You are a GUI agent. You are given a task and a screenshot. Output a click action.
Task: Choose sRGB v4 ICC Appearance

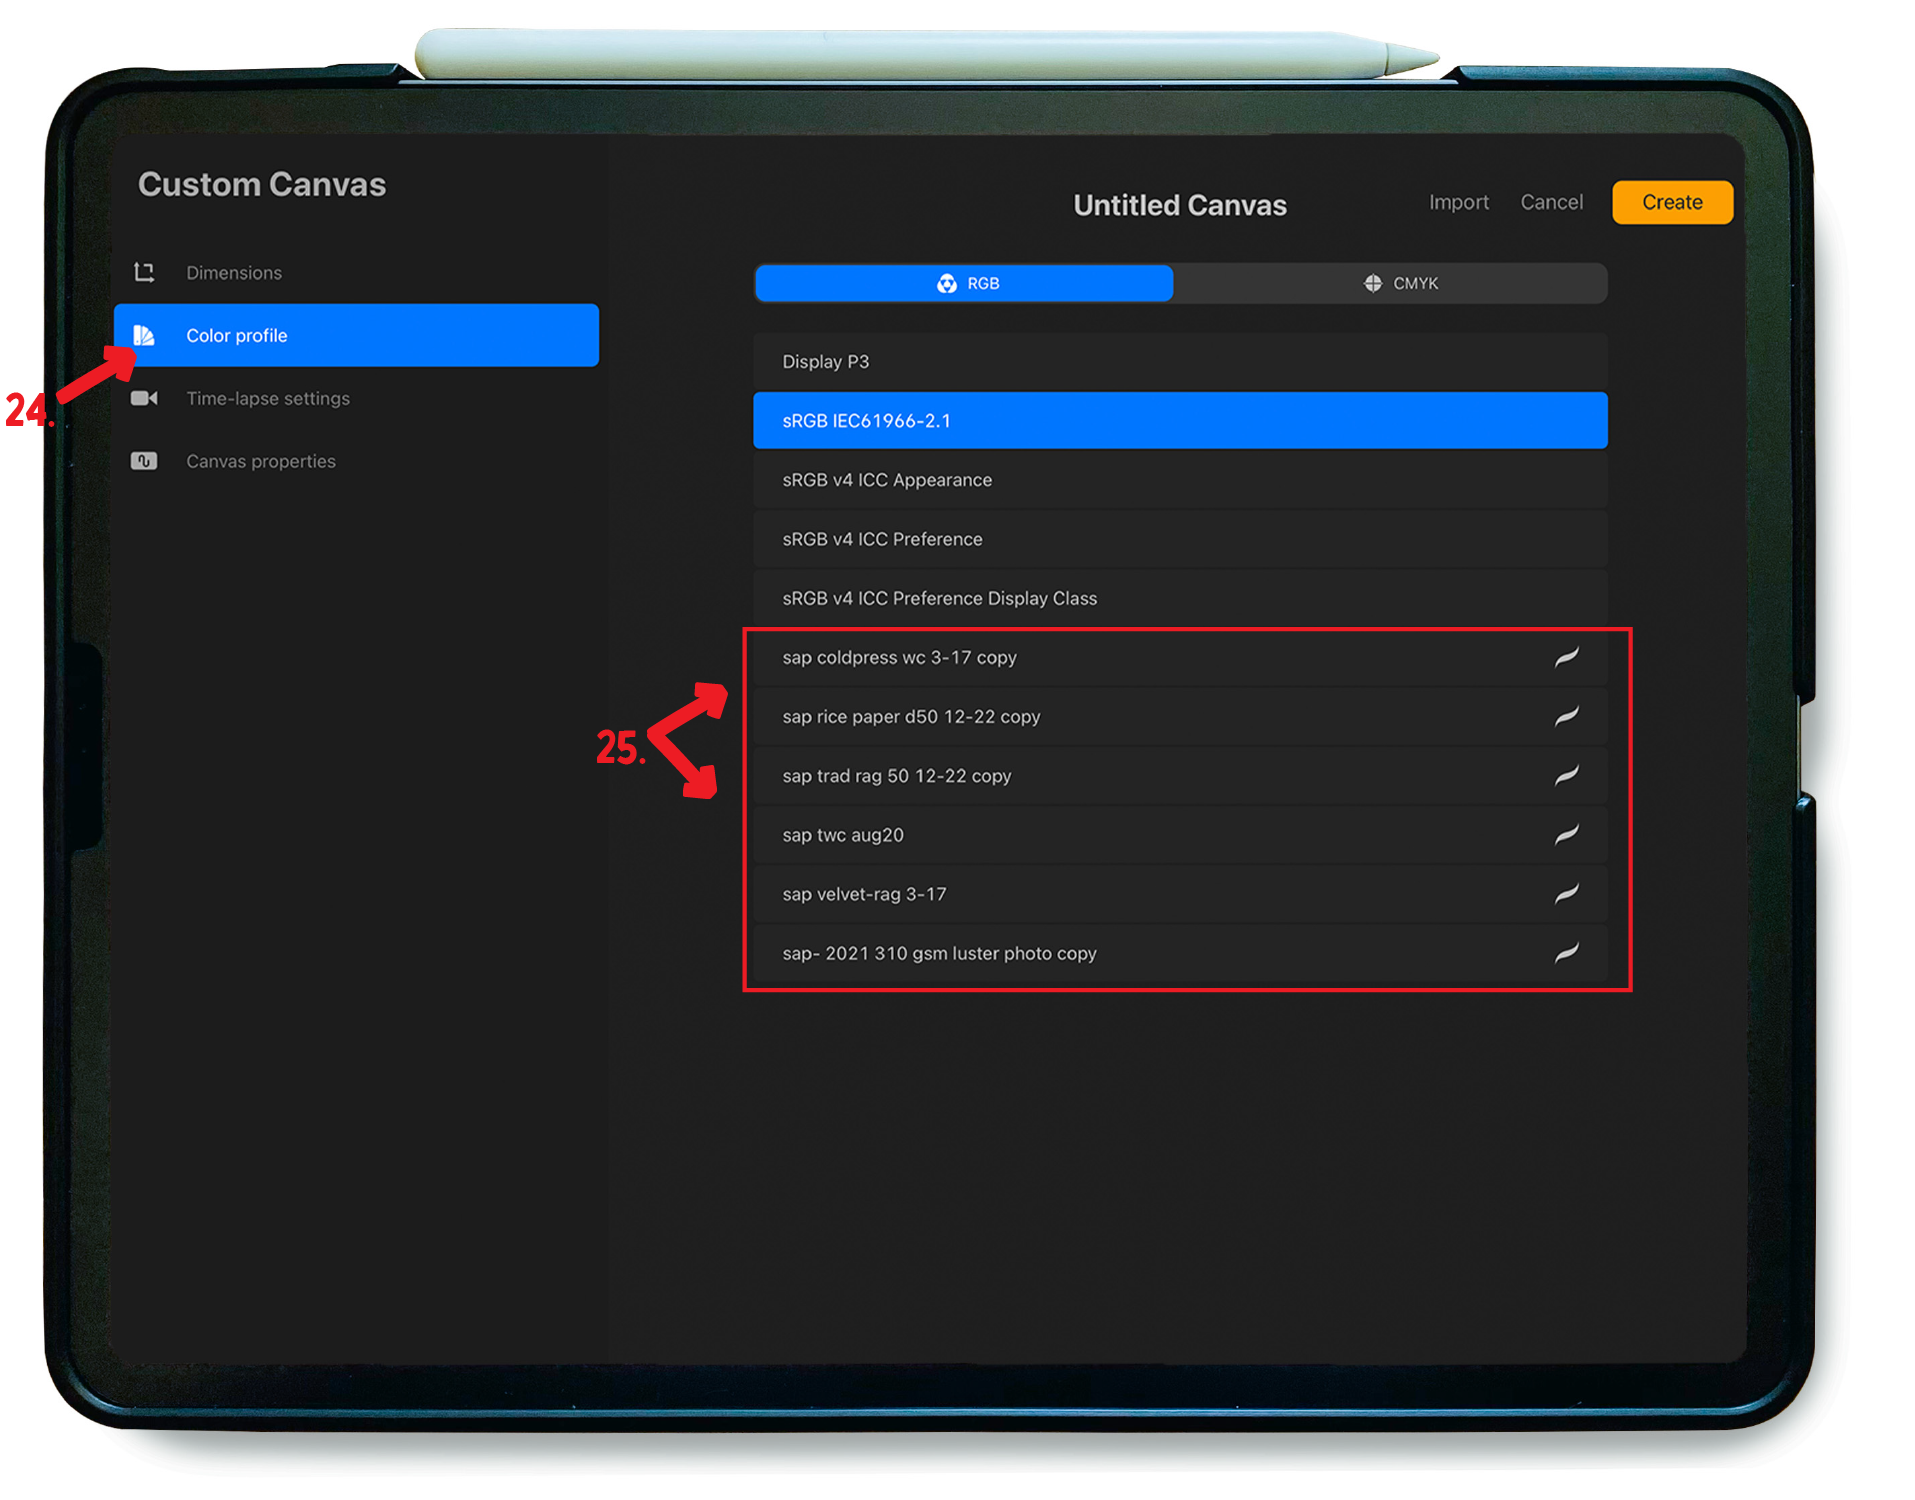1180,479
